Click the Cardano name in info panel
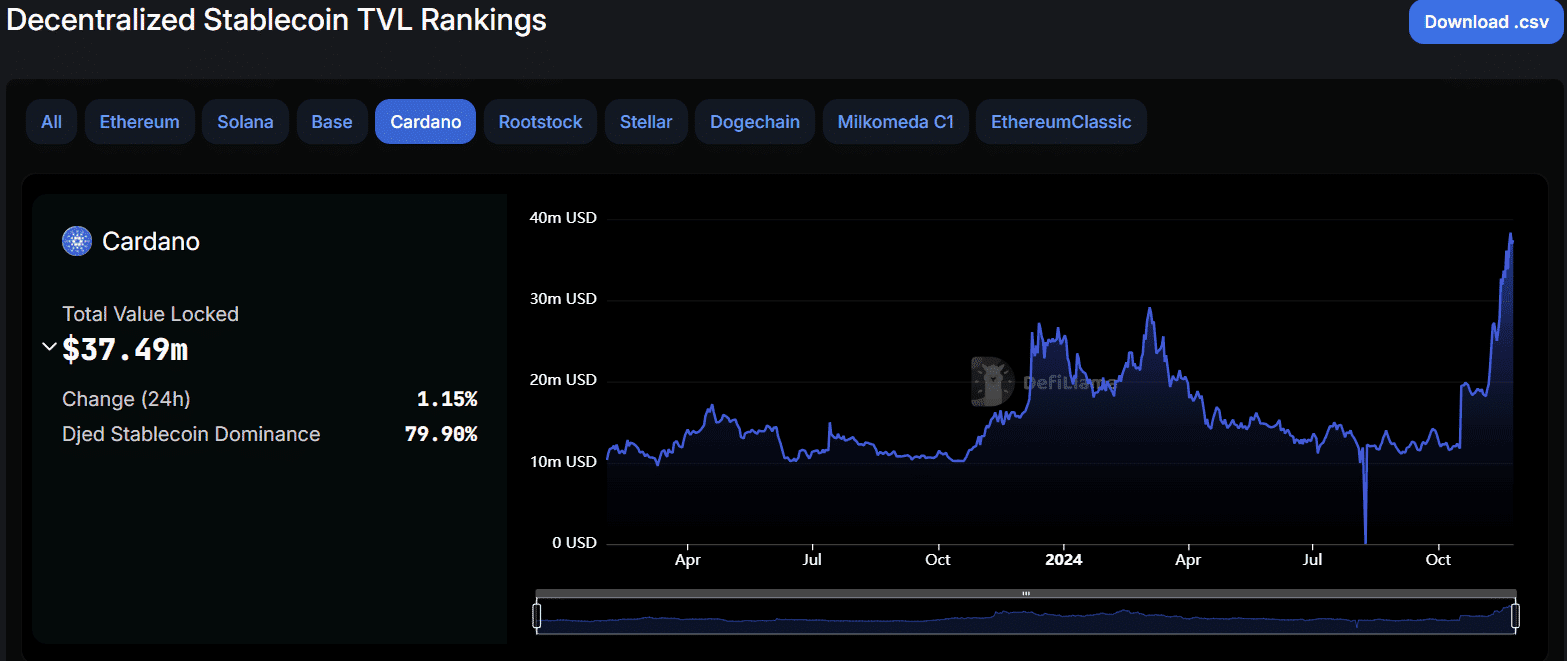Image resolution: width=1567 pixels, height=661 pixels. [151, 241]
